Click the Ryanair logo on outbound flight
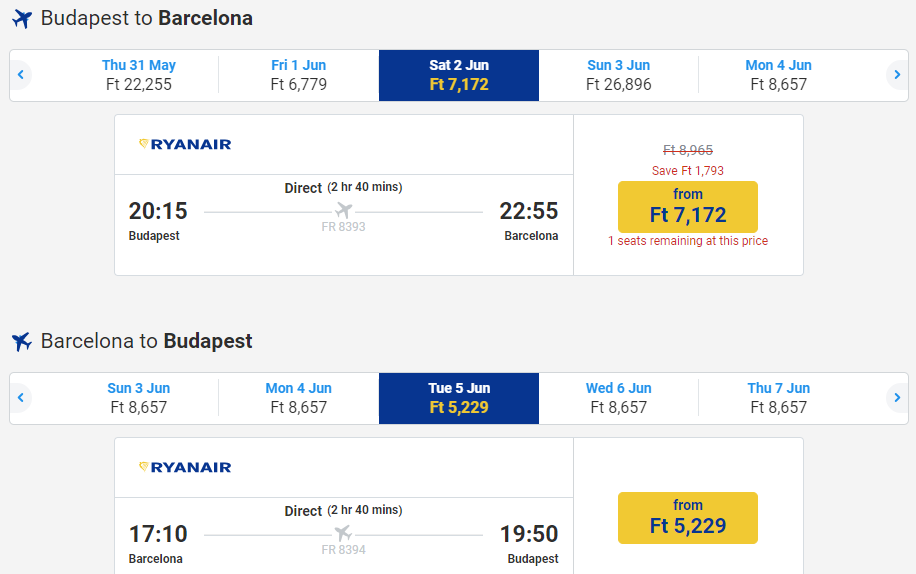916x574 pixels. tap(185, 145)
